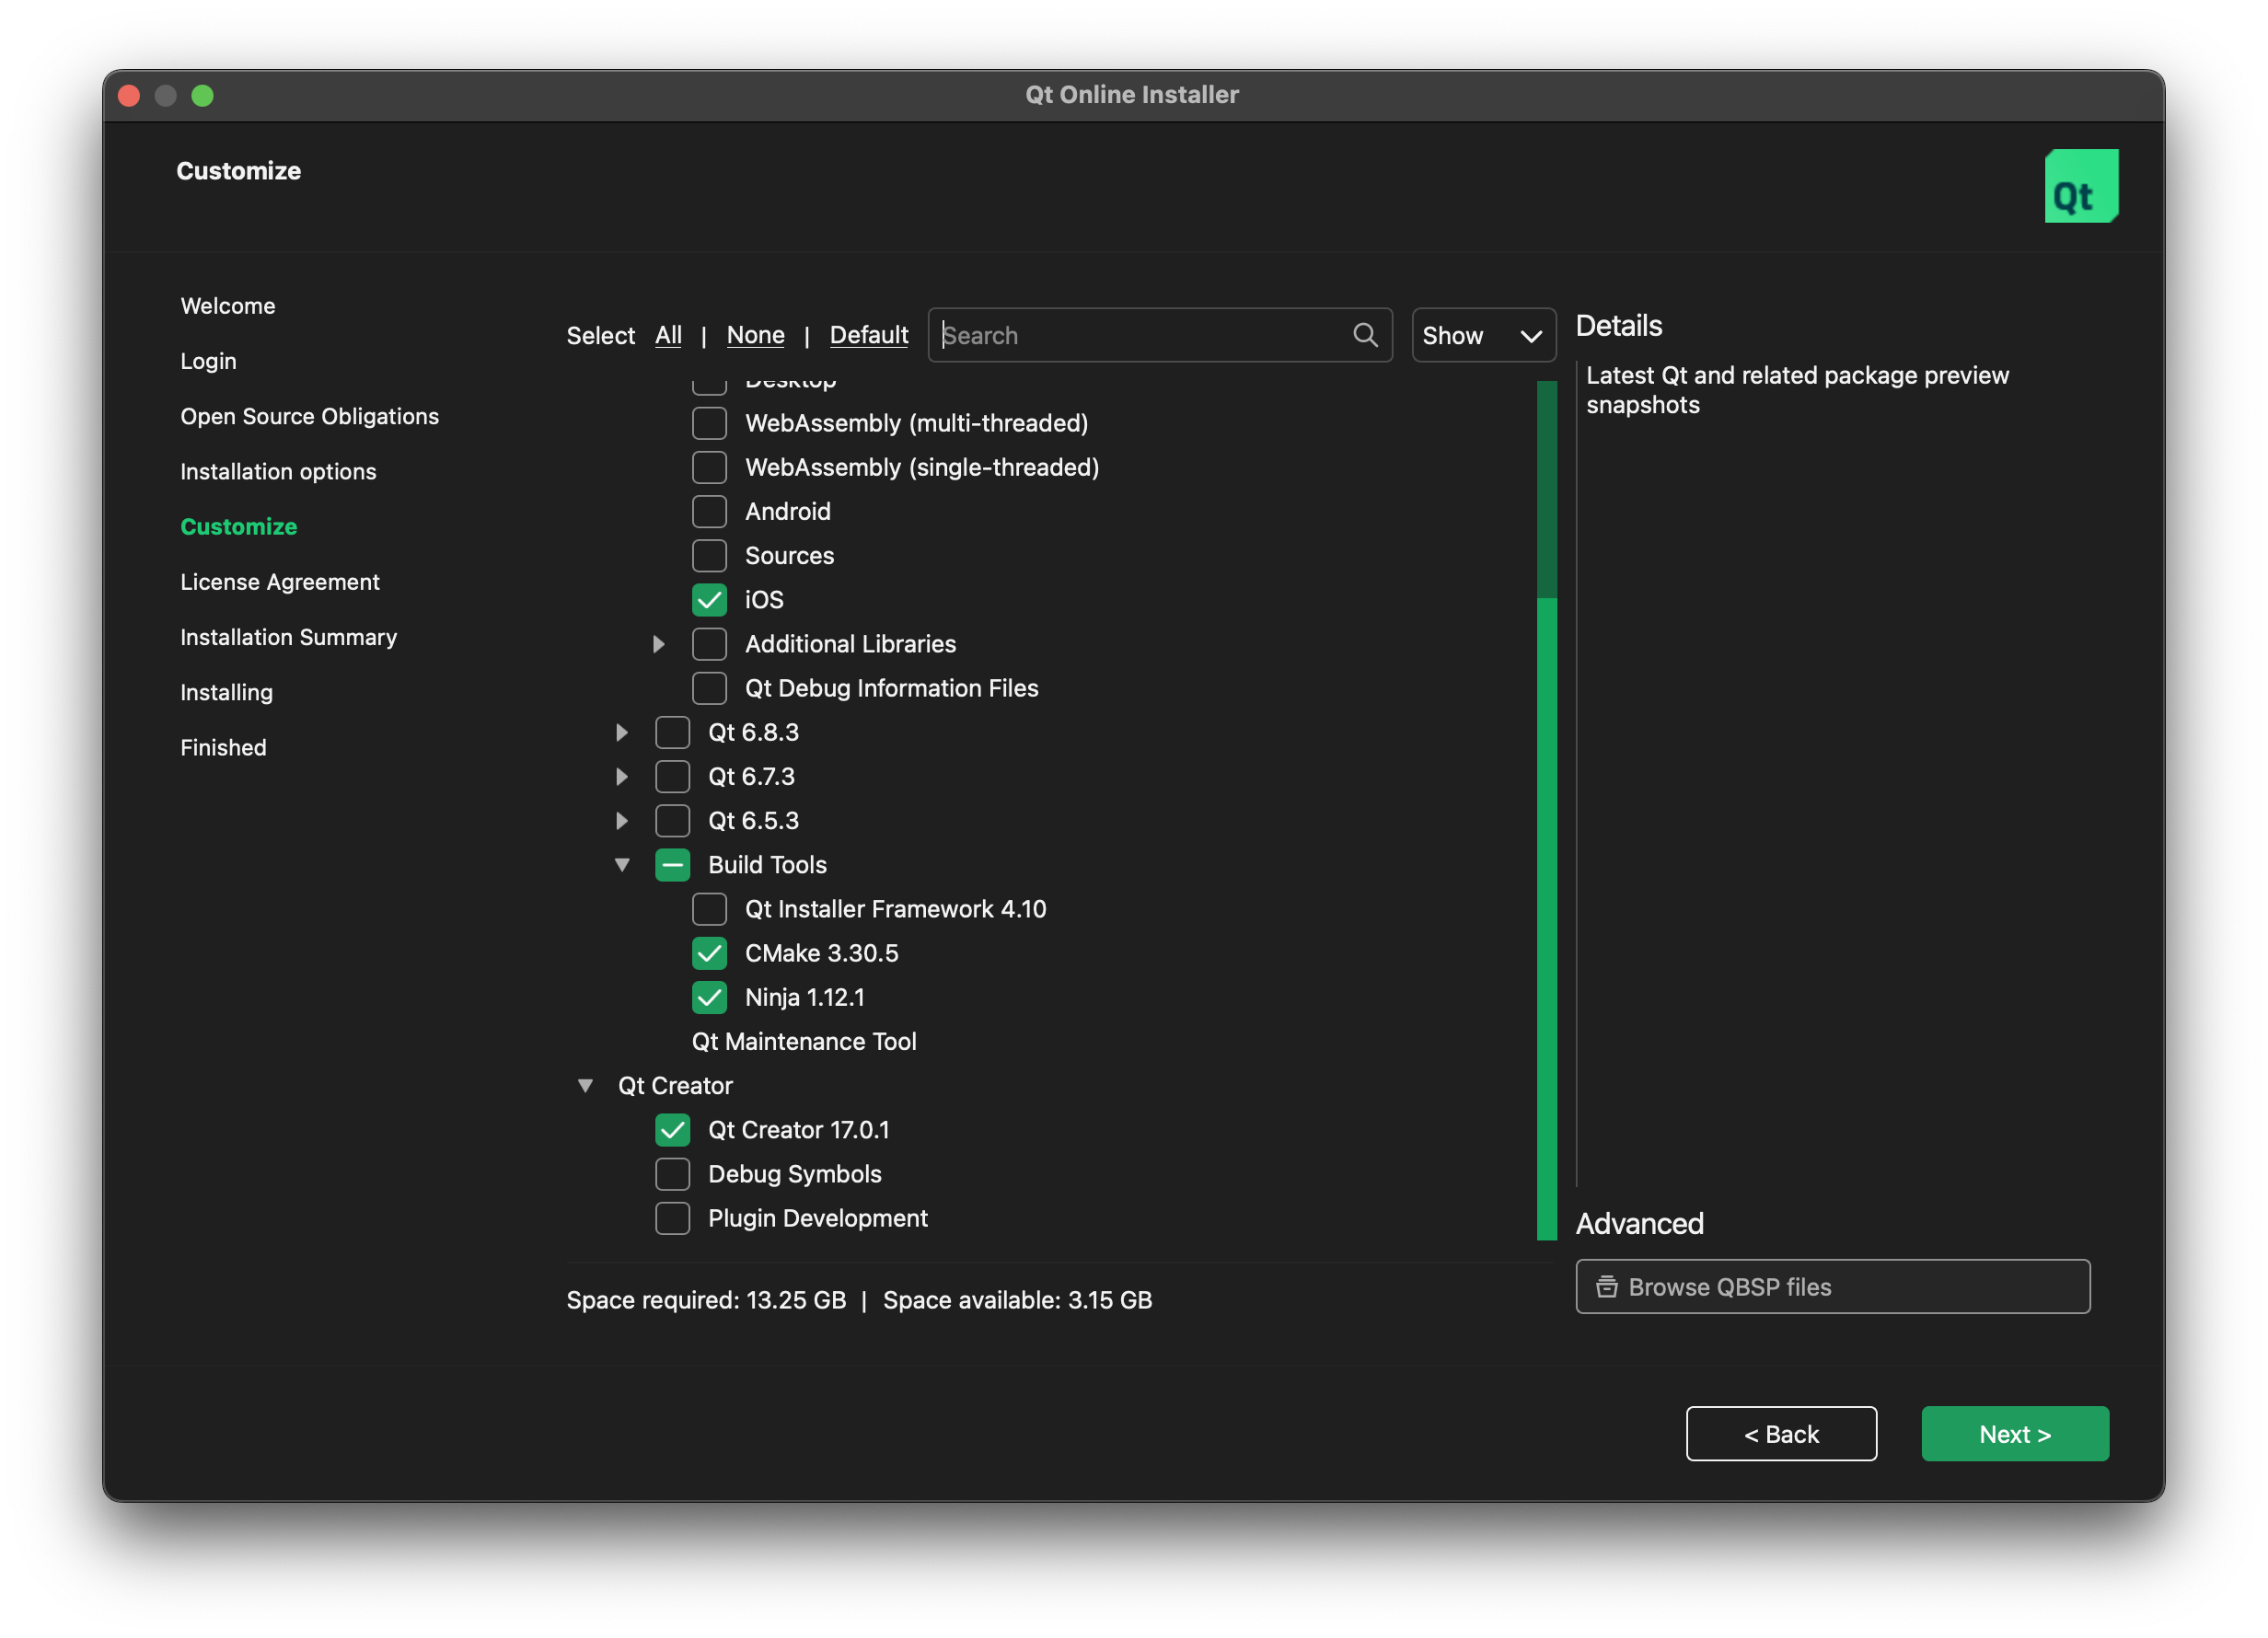Screen dimensions: 2268x1638
Task: Expand the Qt 6.8.3 tree node
Action: click(621, 732)
